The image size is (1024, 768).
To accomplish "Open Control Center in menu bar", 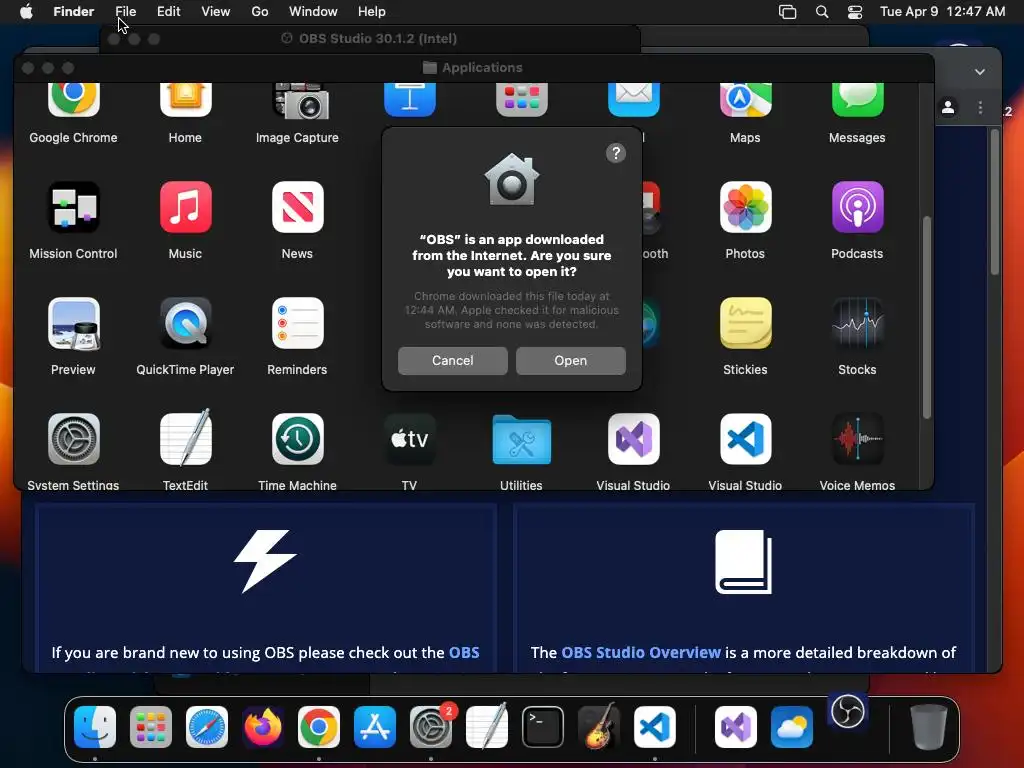I will (x=855, y=12).
